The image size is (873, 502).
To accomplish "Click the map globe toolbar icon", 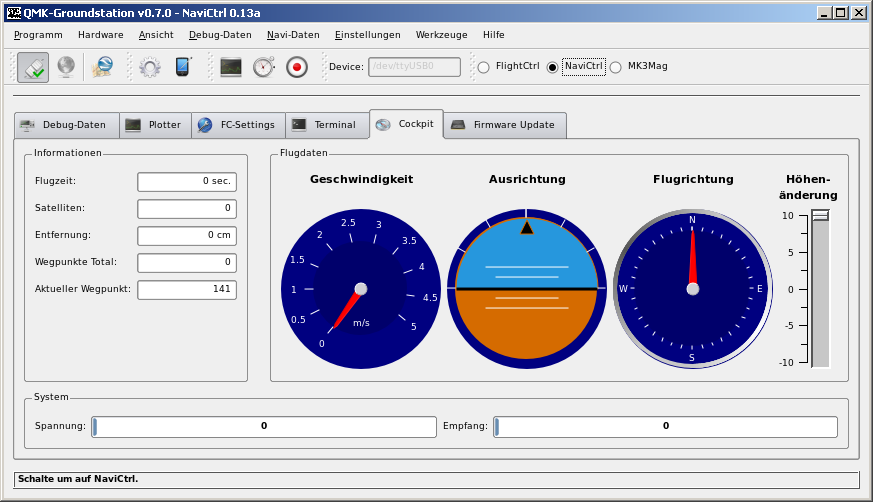I will tap(102, 67).
